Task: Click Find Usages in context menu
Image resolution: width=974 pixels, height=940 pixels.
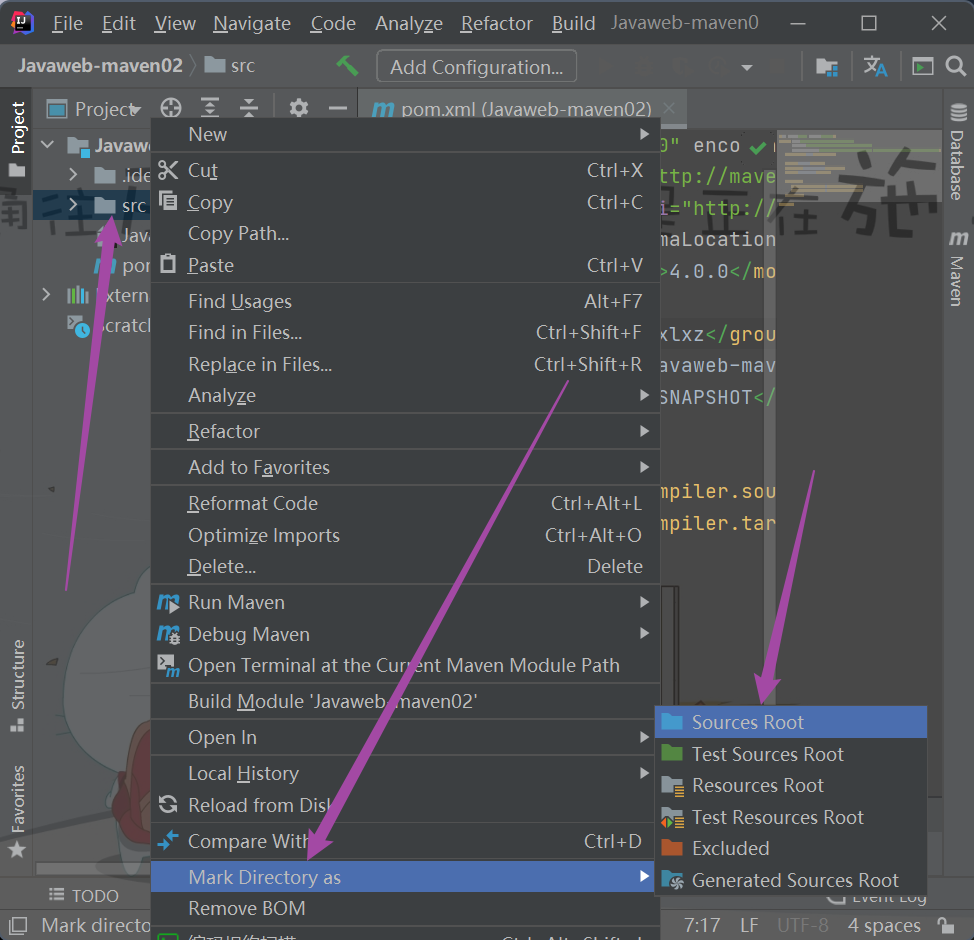Action: pyautogui.click(x=405, y=301)
